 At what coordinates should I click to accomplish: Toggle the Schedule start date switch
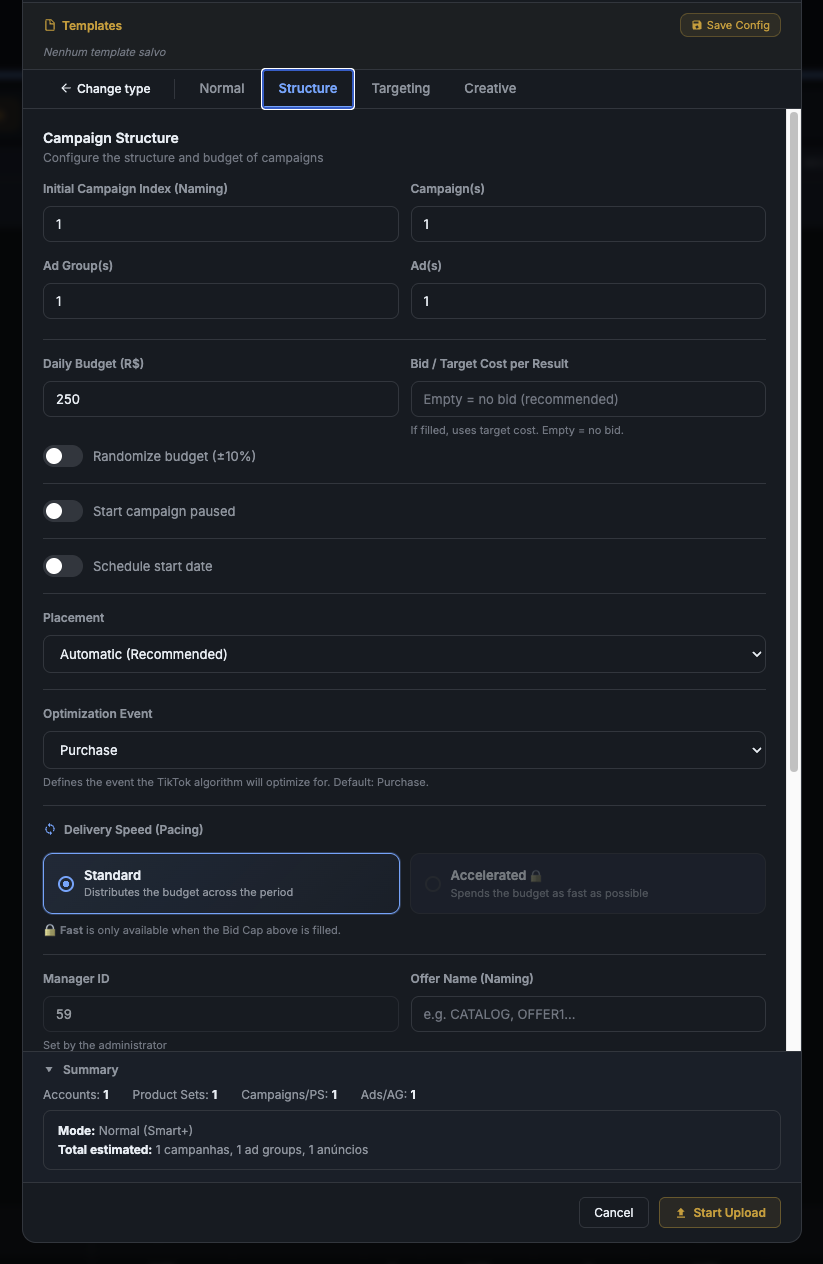pyautogui.click(x=63, y=566)
